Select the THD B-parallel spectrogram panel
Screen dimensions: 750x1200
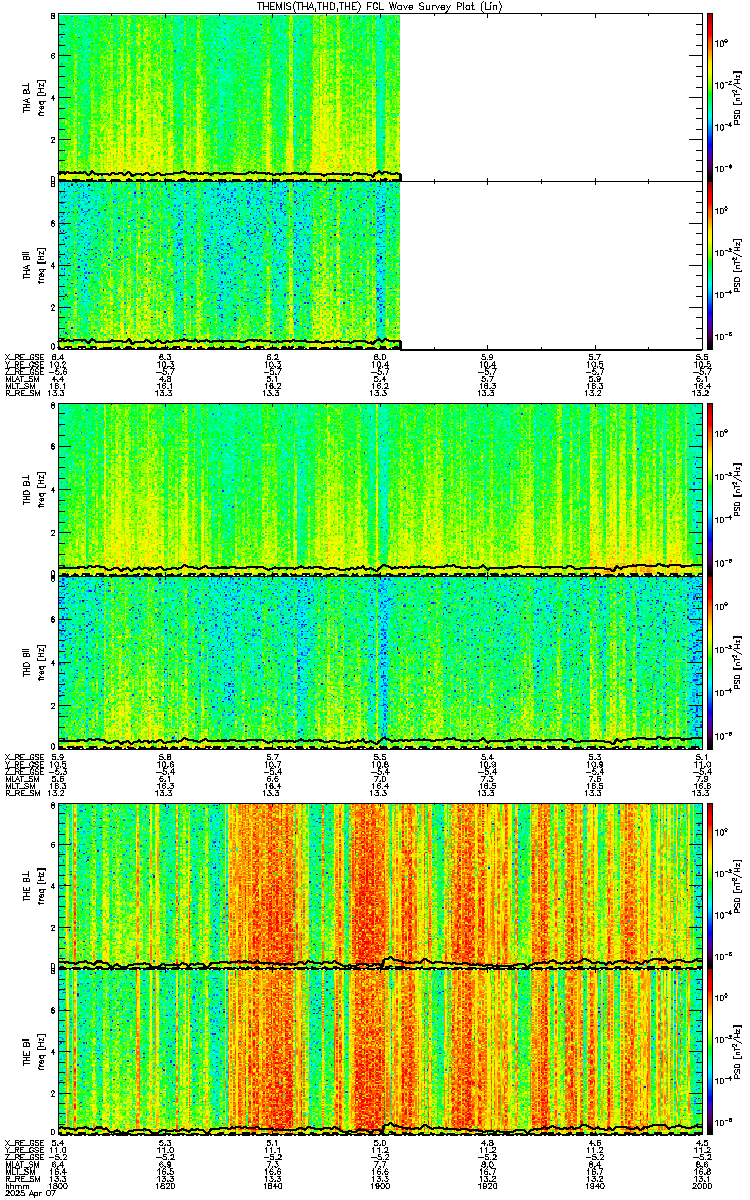pos(380,661)
